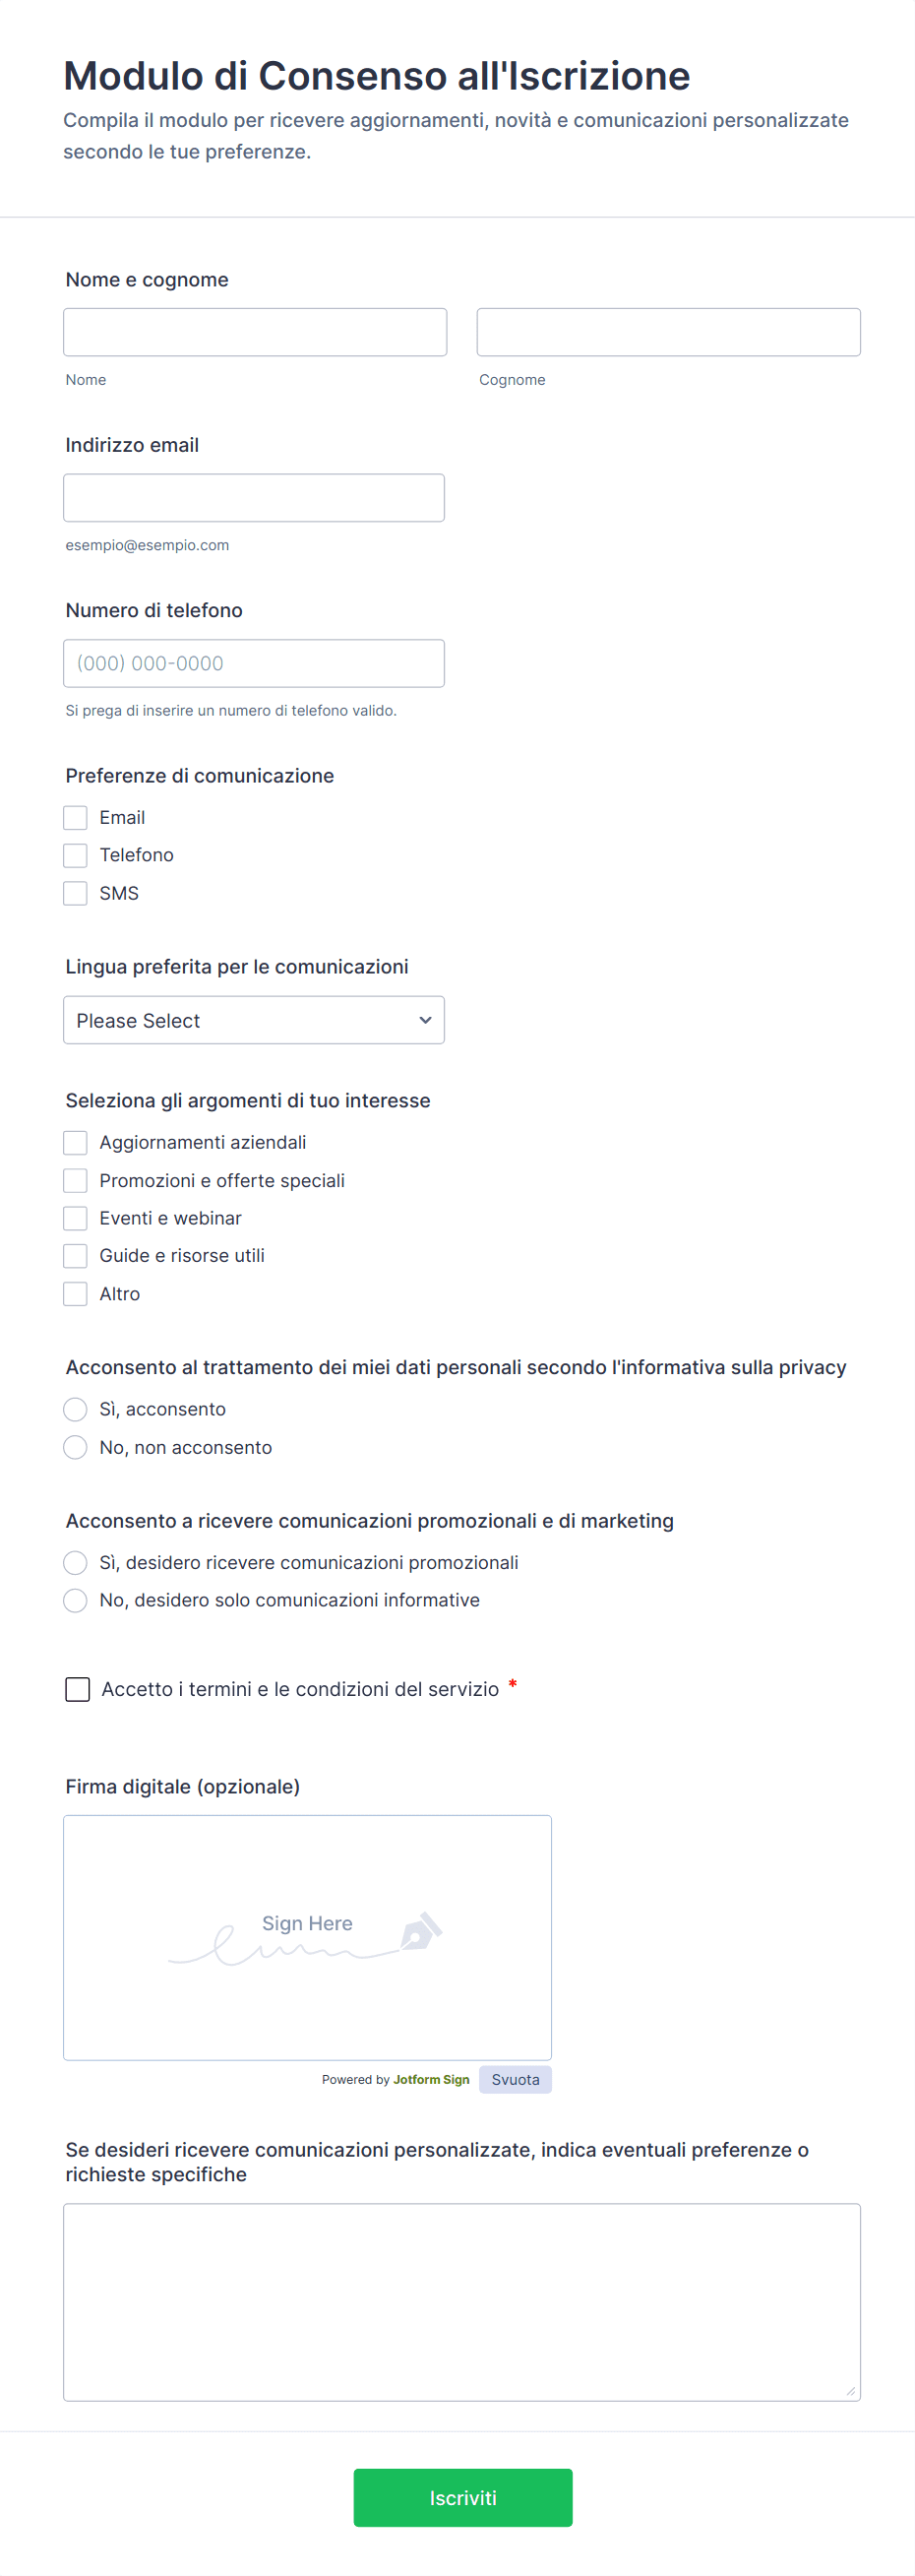
Task: Focus the Indirizzo email input
Action: pos(254,498)
